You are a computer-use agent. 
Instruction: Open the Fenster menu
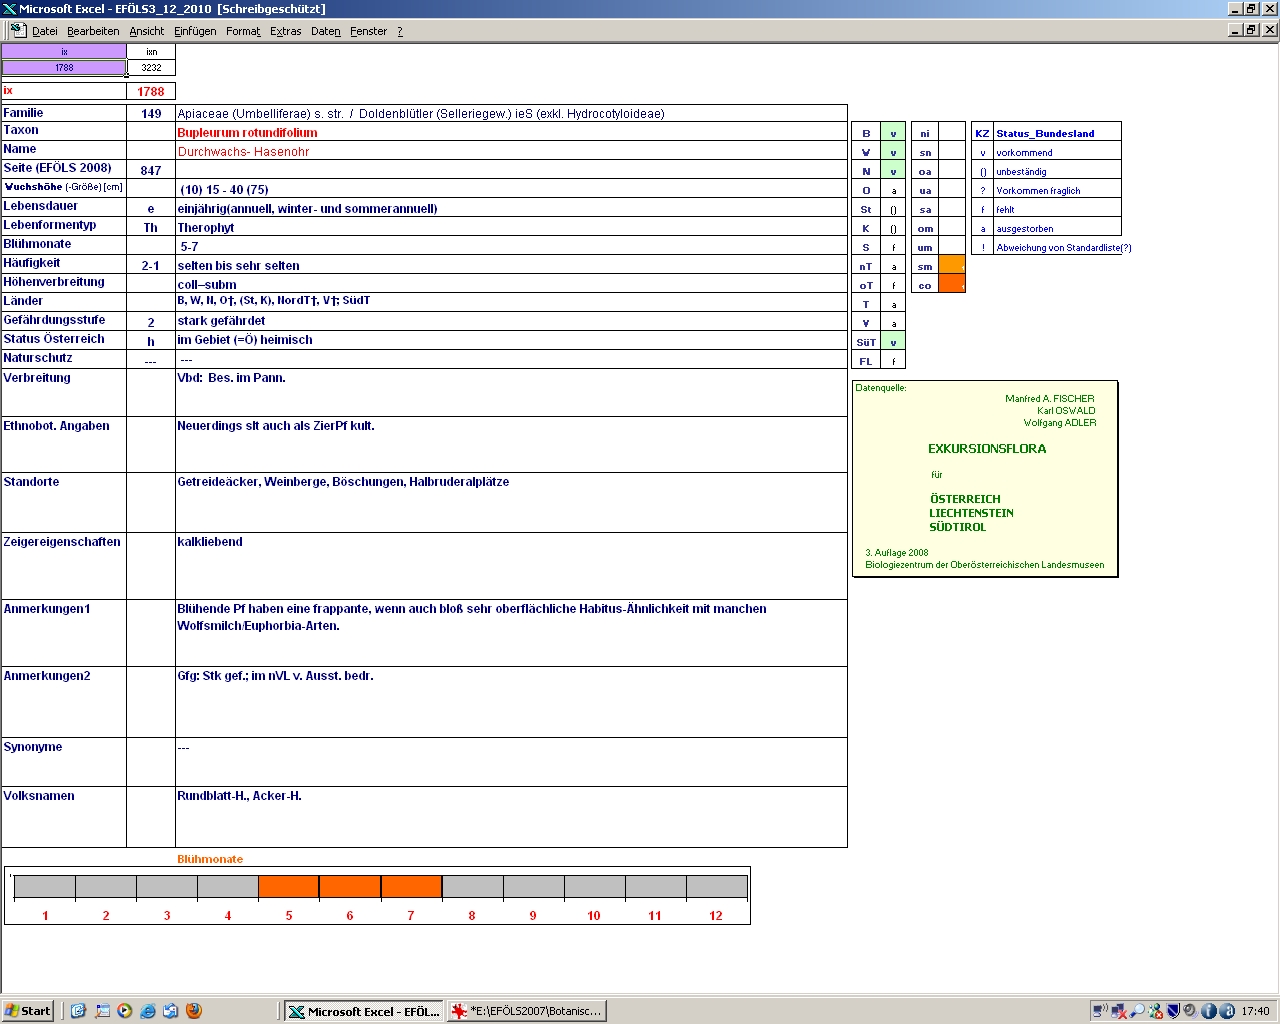(368, 31)
